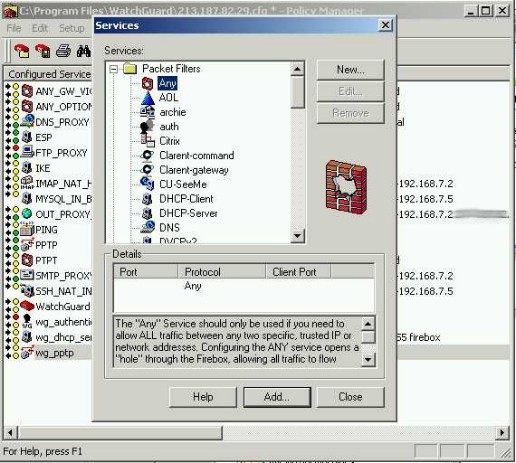516x463 pixels.
Task: Click the services list scroll-up arrow
Action: pos(297,69)
